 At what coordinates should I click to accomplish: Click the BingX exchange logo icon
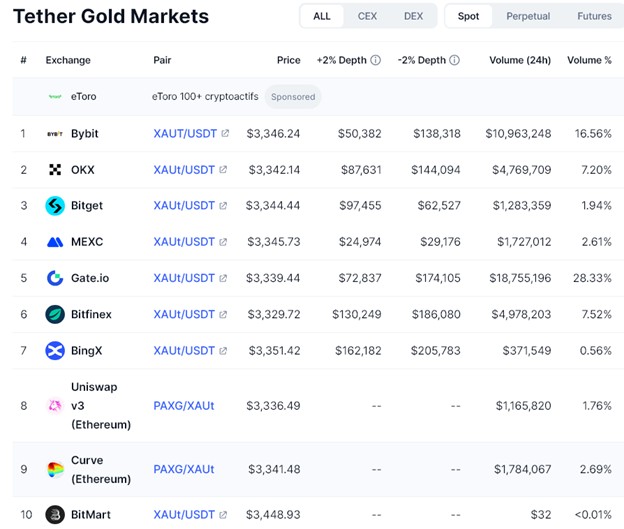56,350
